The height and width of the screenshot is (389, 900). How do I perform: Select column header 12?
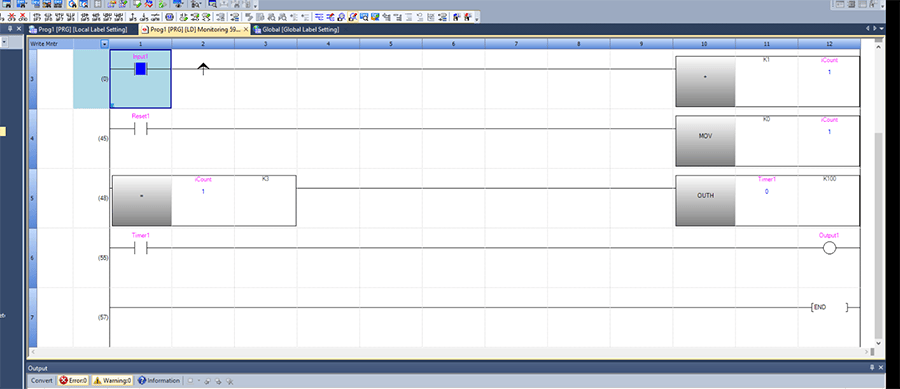[829, 44]
